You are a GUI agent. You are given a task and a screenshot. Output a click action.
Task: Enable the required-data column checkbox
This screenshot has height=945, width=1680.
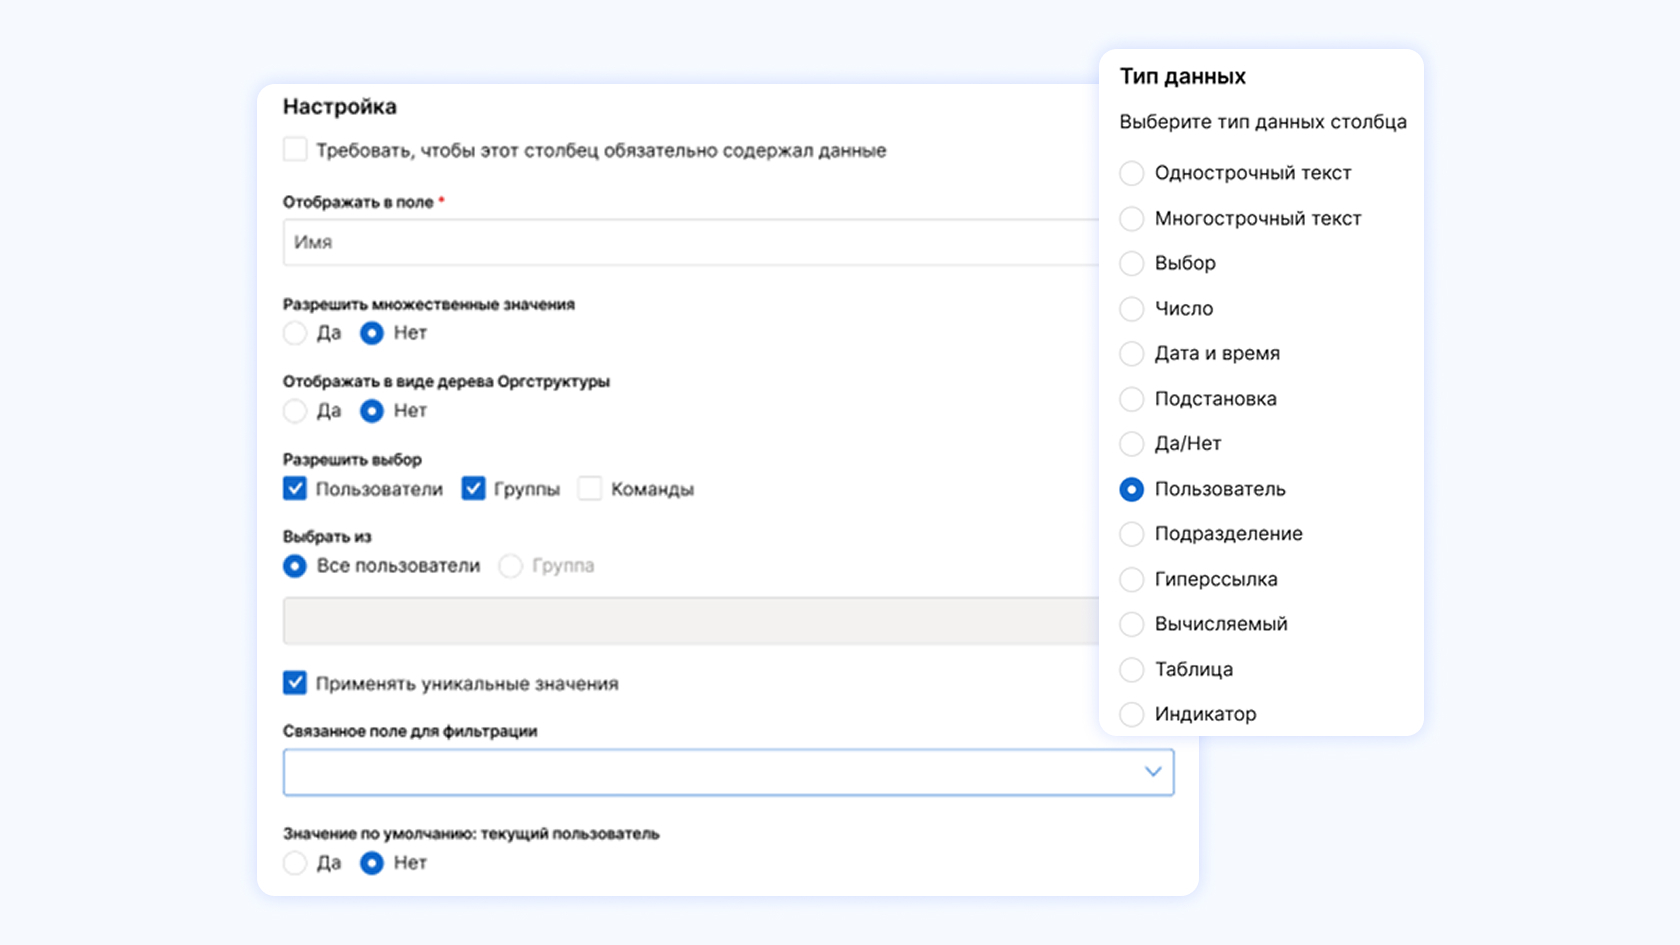tap(295, 150)
